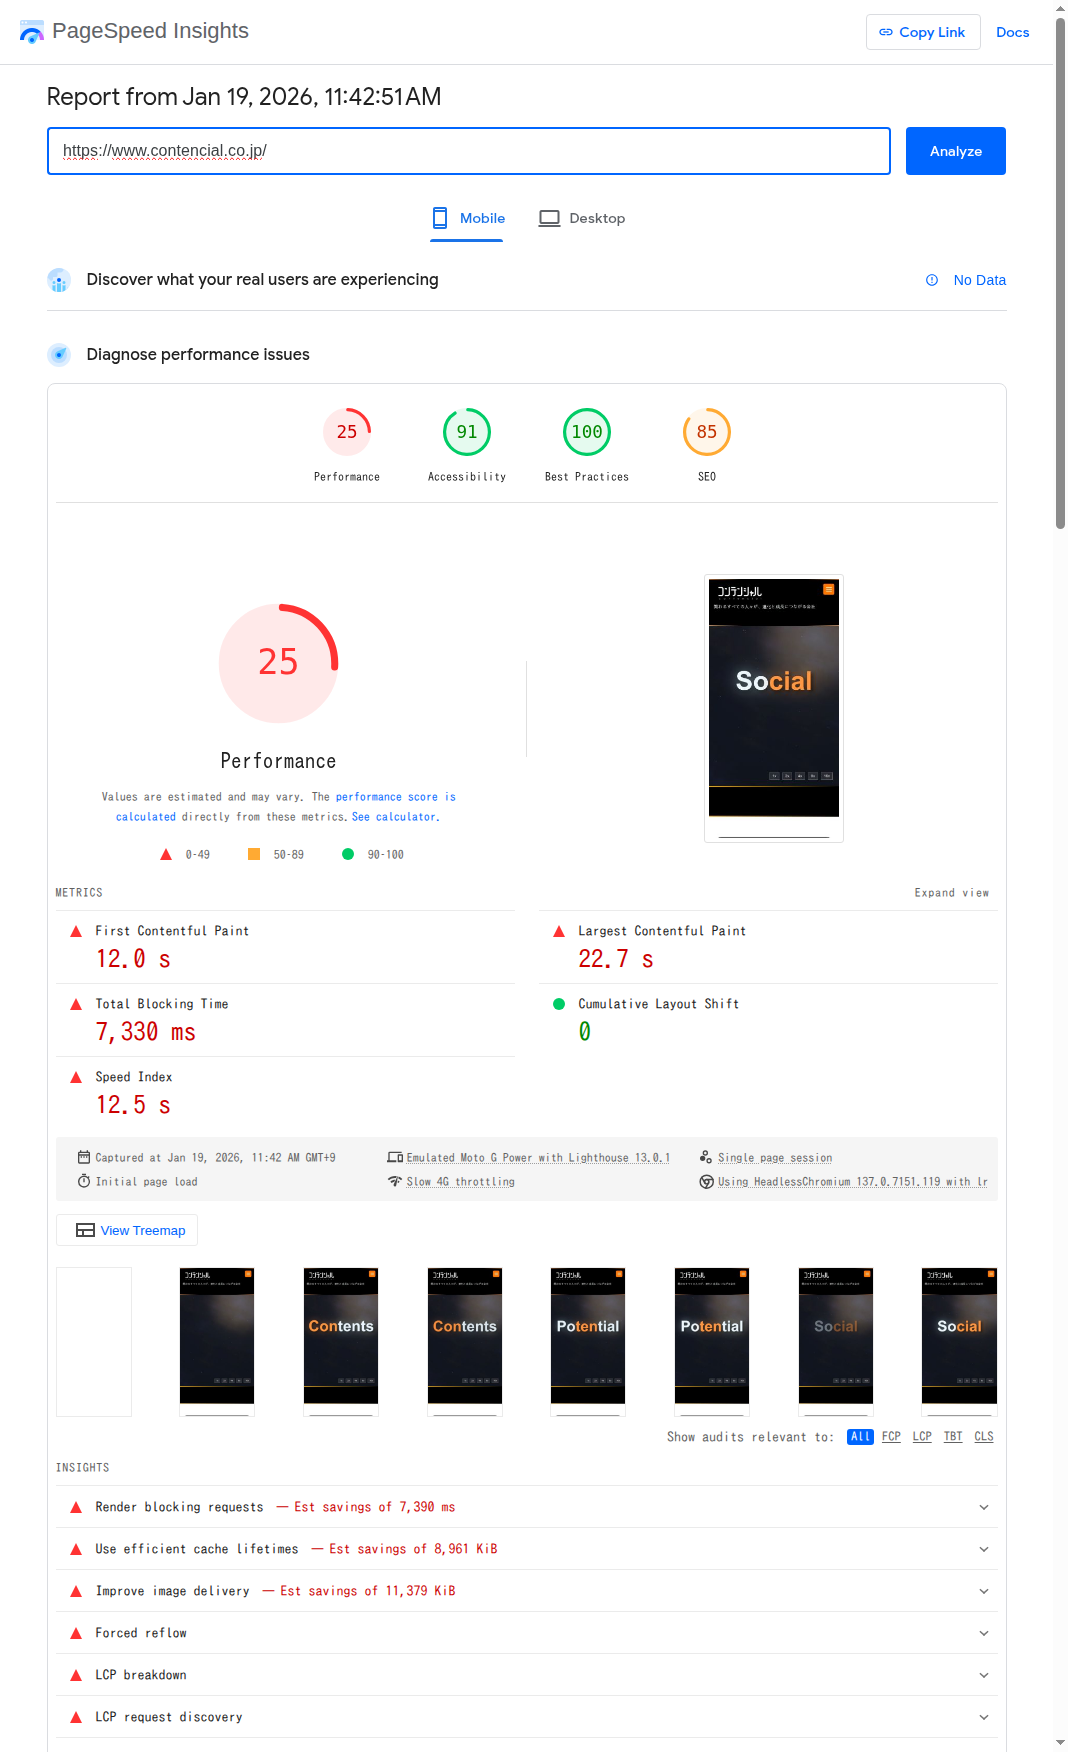Click the first blank filmstrip frame
This screenshot has height=1752, width=1068.
tap(94, 1342)
